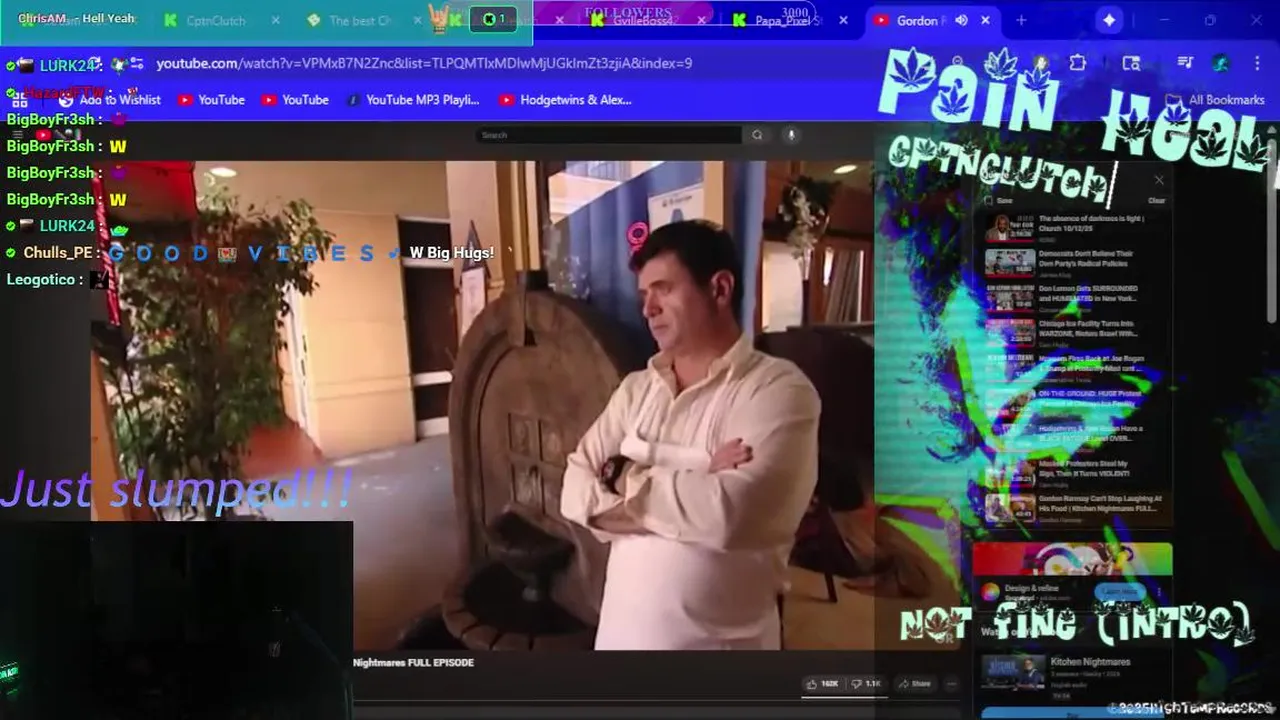Close the YouTube queue panel
Screen dimensions: 1280x720
click(1159, 180)
